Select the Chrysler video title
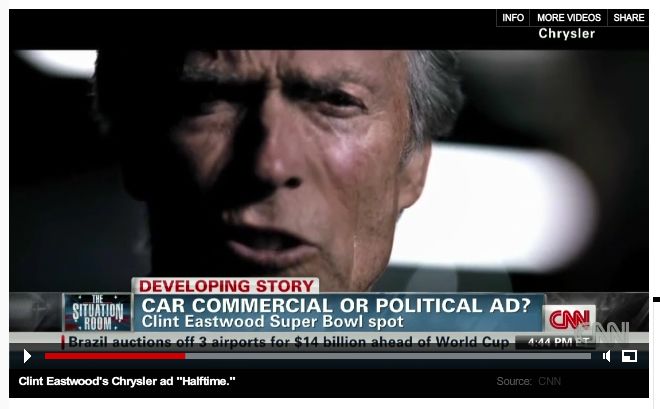The width and height of the screenshot is (660, 409). (x=567, y=34)
